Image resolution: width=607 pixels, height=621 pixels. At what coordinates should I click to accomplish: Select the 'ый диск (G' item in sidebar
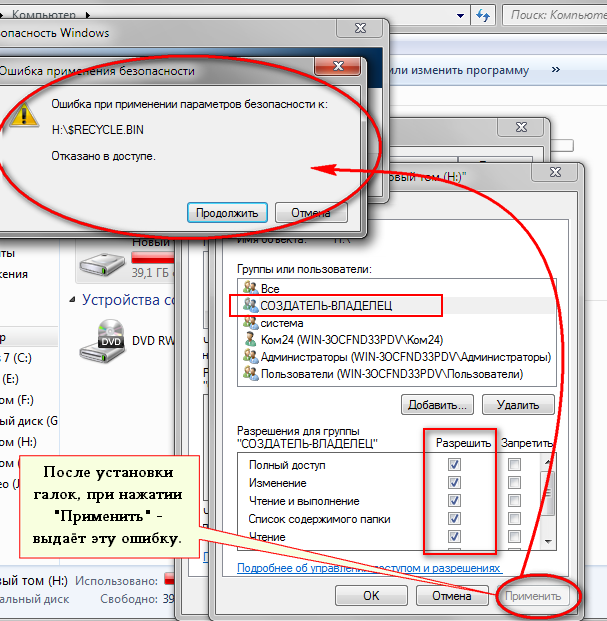29,421
